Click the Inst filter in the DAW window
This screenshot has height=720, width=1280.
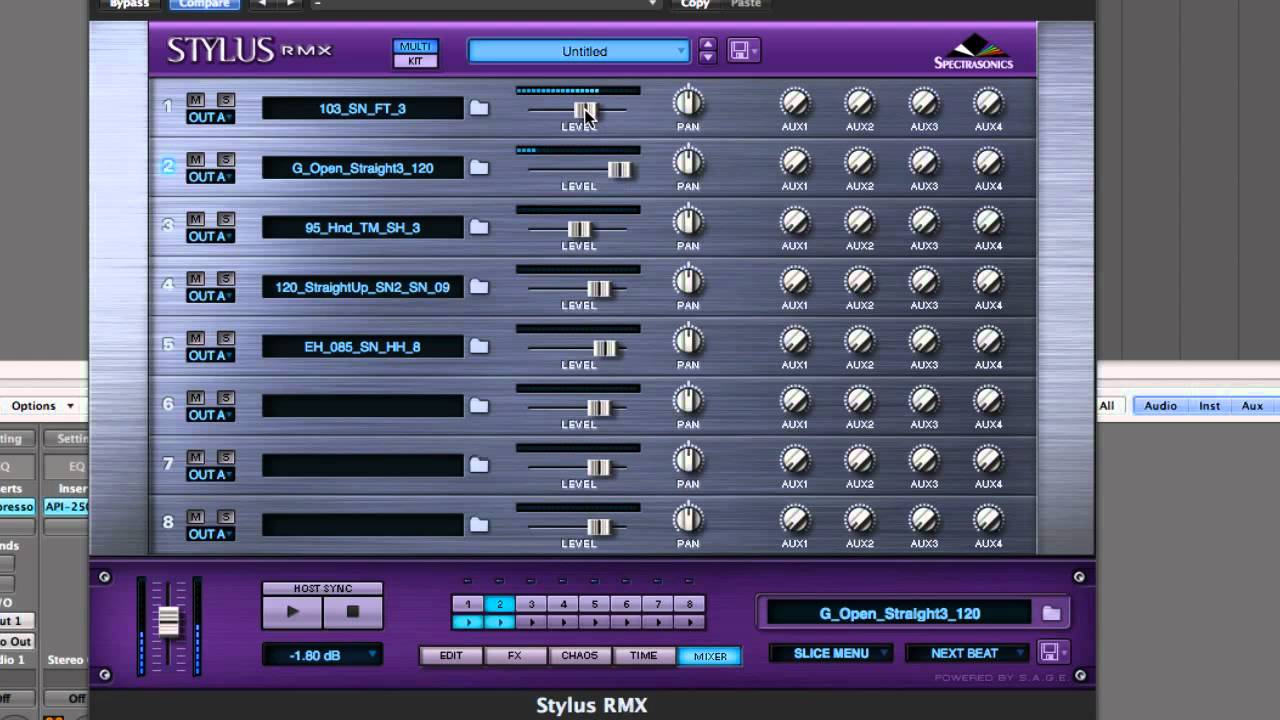1209,406
